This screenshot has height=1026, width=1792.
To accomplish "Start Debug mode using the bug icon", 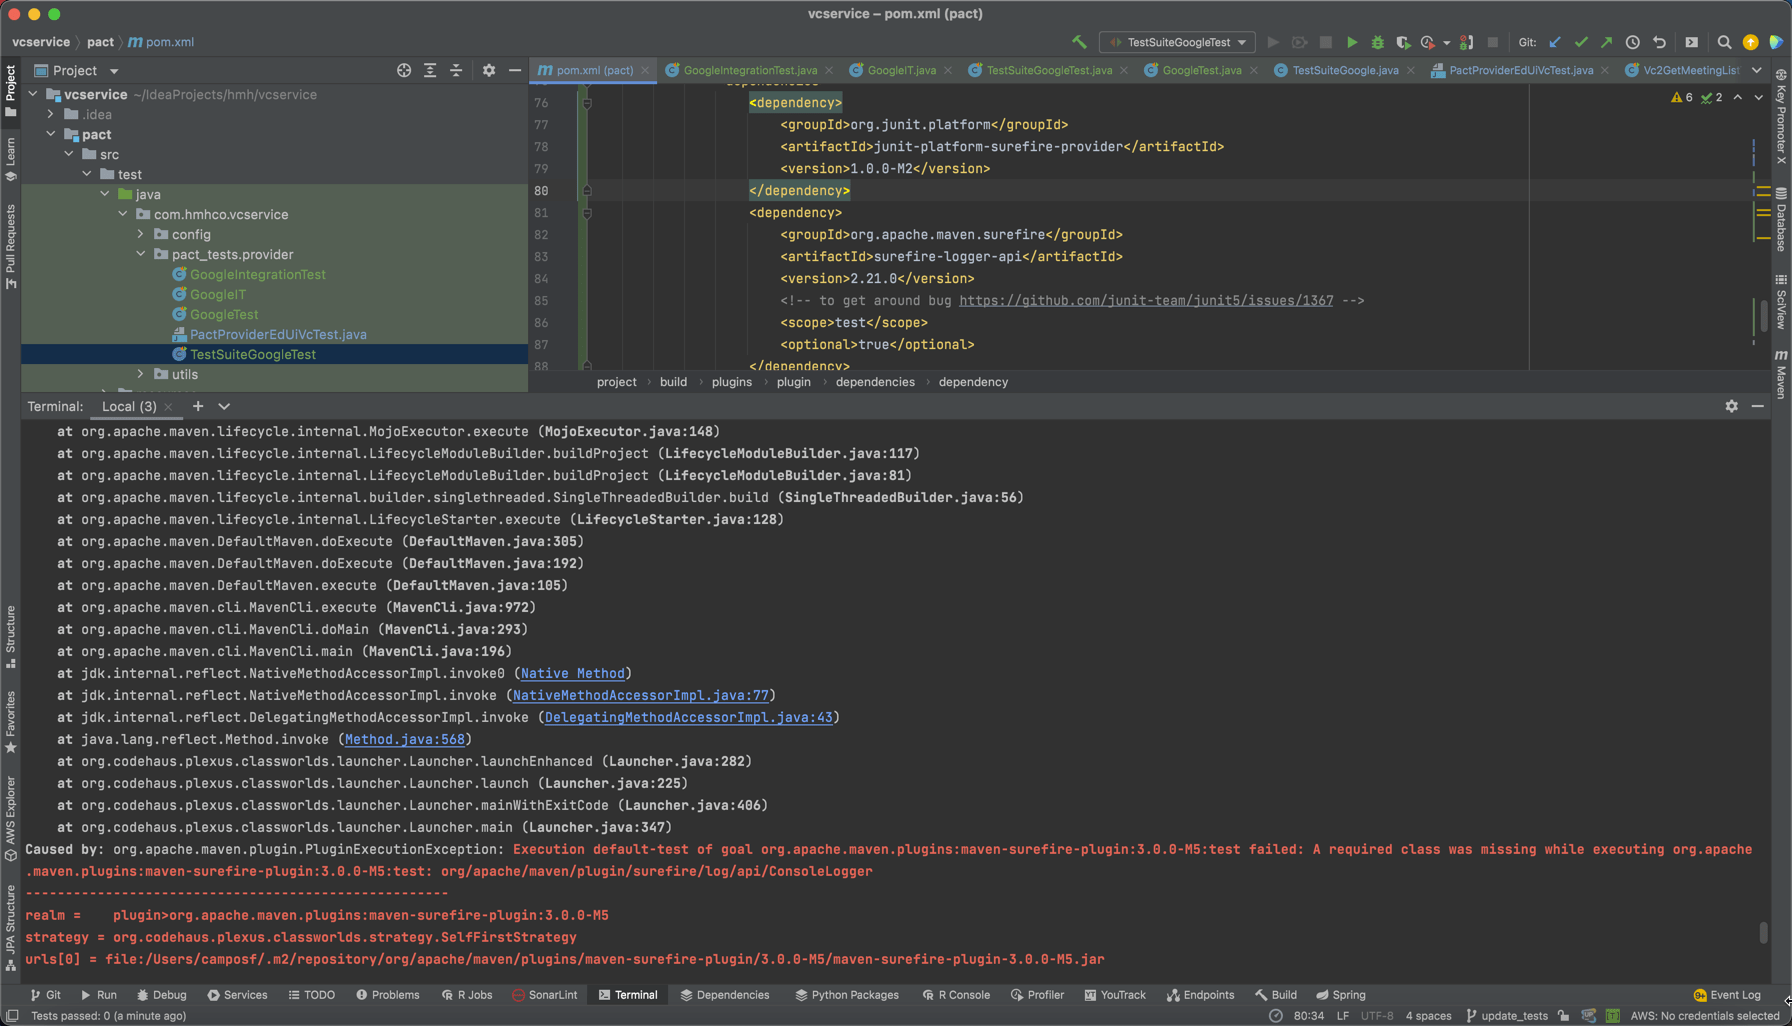I will pos(1377,42).
